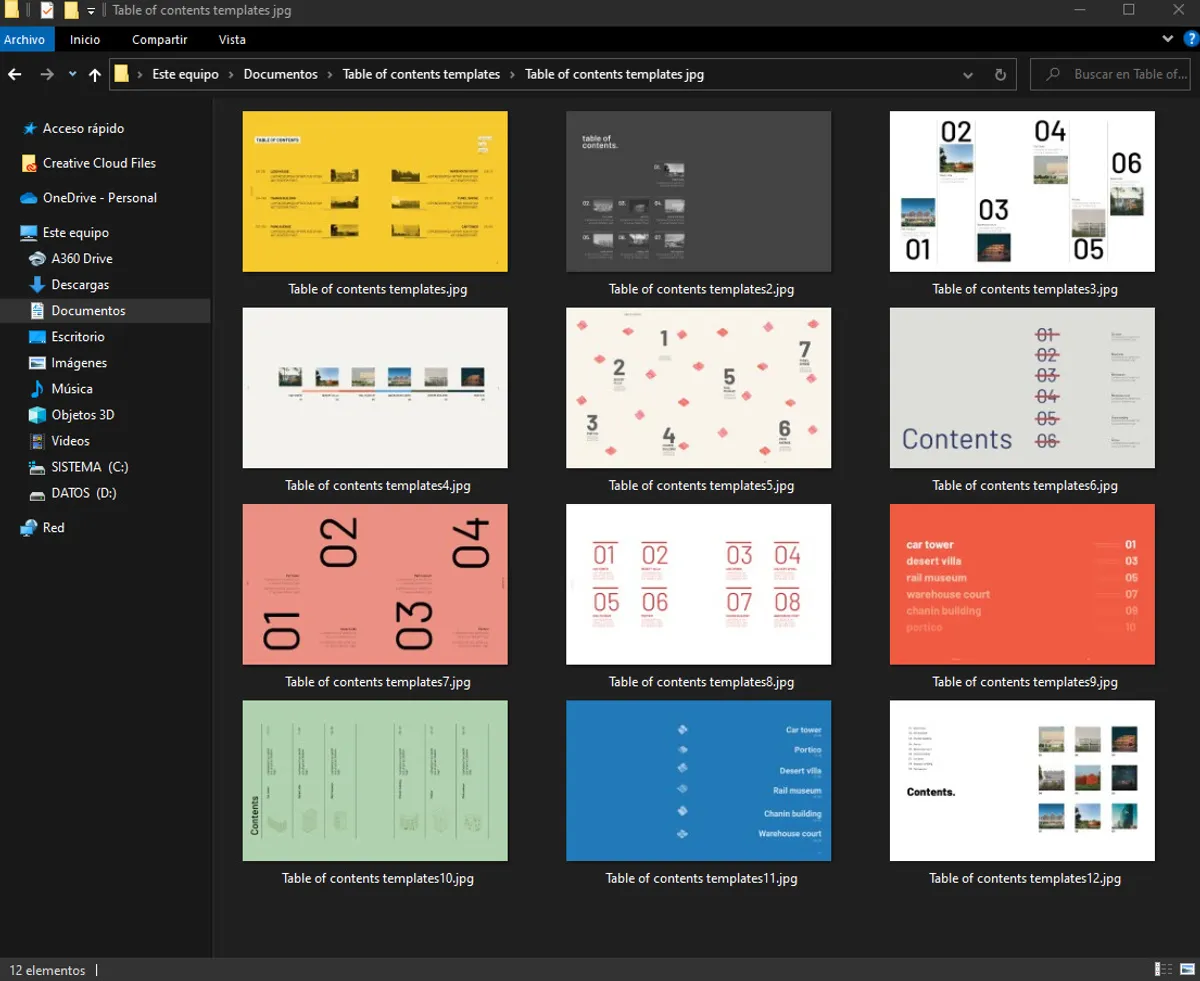
Task: Open the Customize Quick Access Toolbar menu
Action: coord(90,11)
